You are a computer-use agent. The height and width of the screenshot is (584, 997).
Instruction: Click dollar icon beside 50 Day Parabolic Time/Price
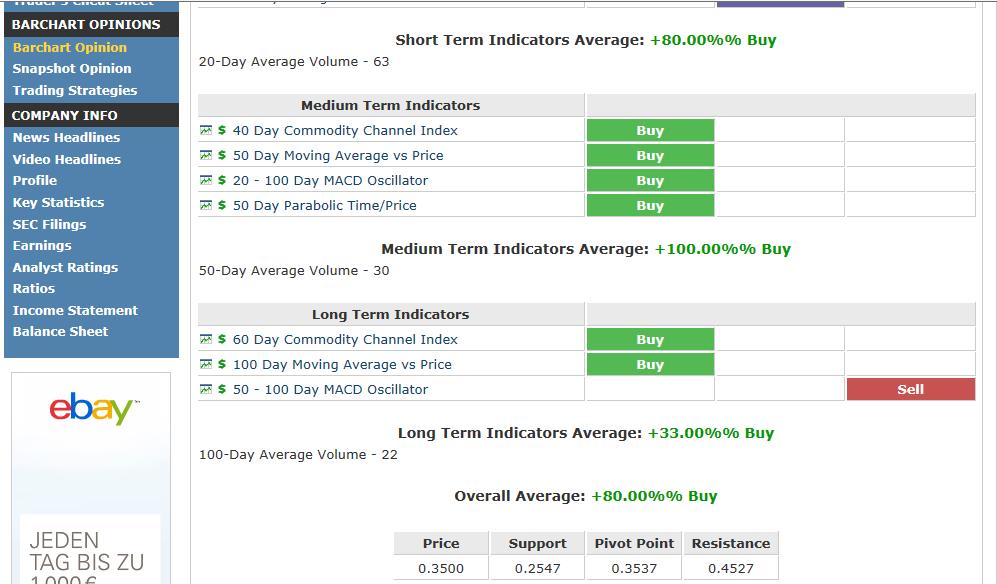point(222,205)
